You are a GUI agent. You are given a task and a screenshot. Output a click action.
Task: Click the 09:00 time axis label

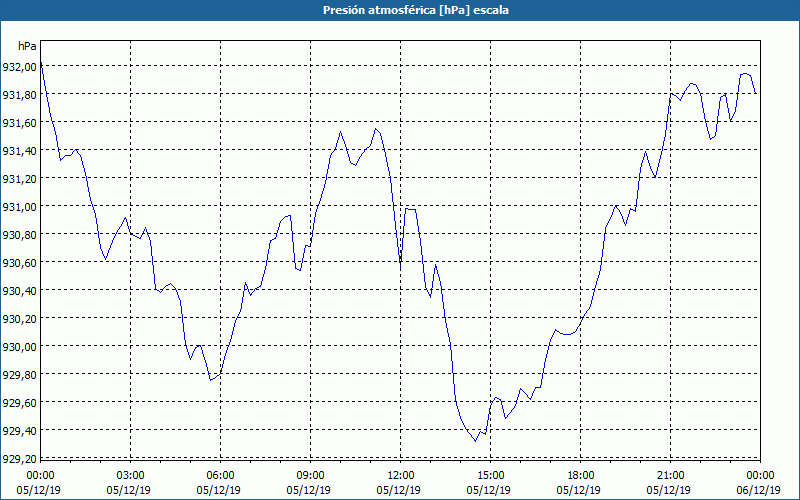click(x=310, y=476)
